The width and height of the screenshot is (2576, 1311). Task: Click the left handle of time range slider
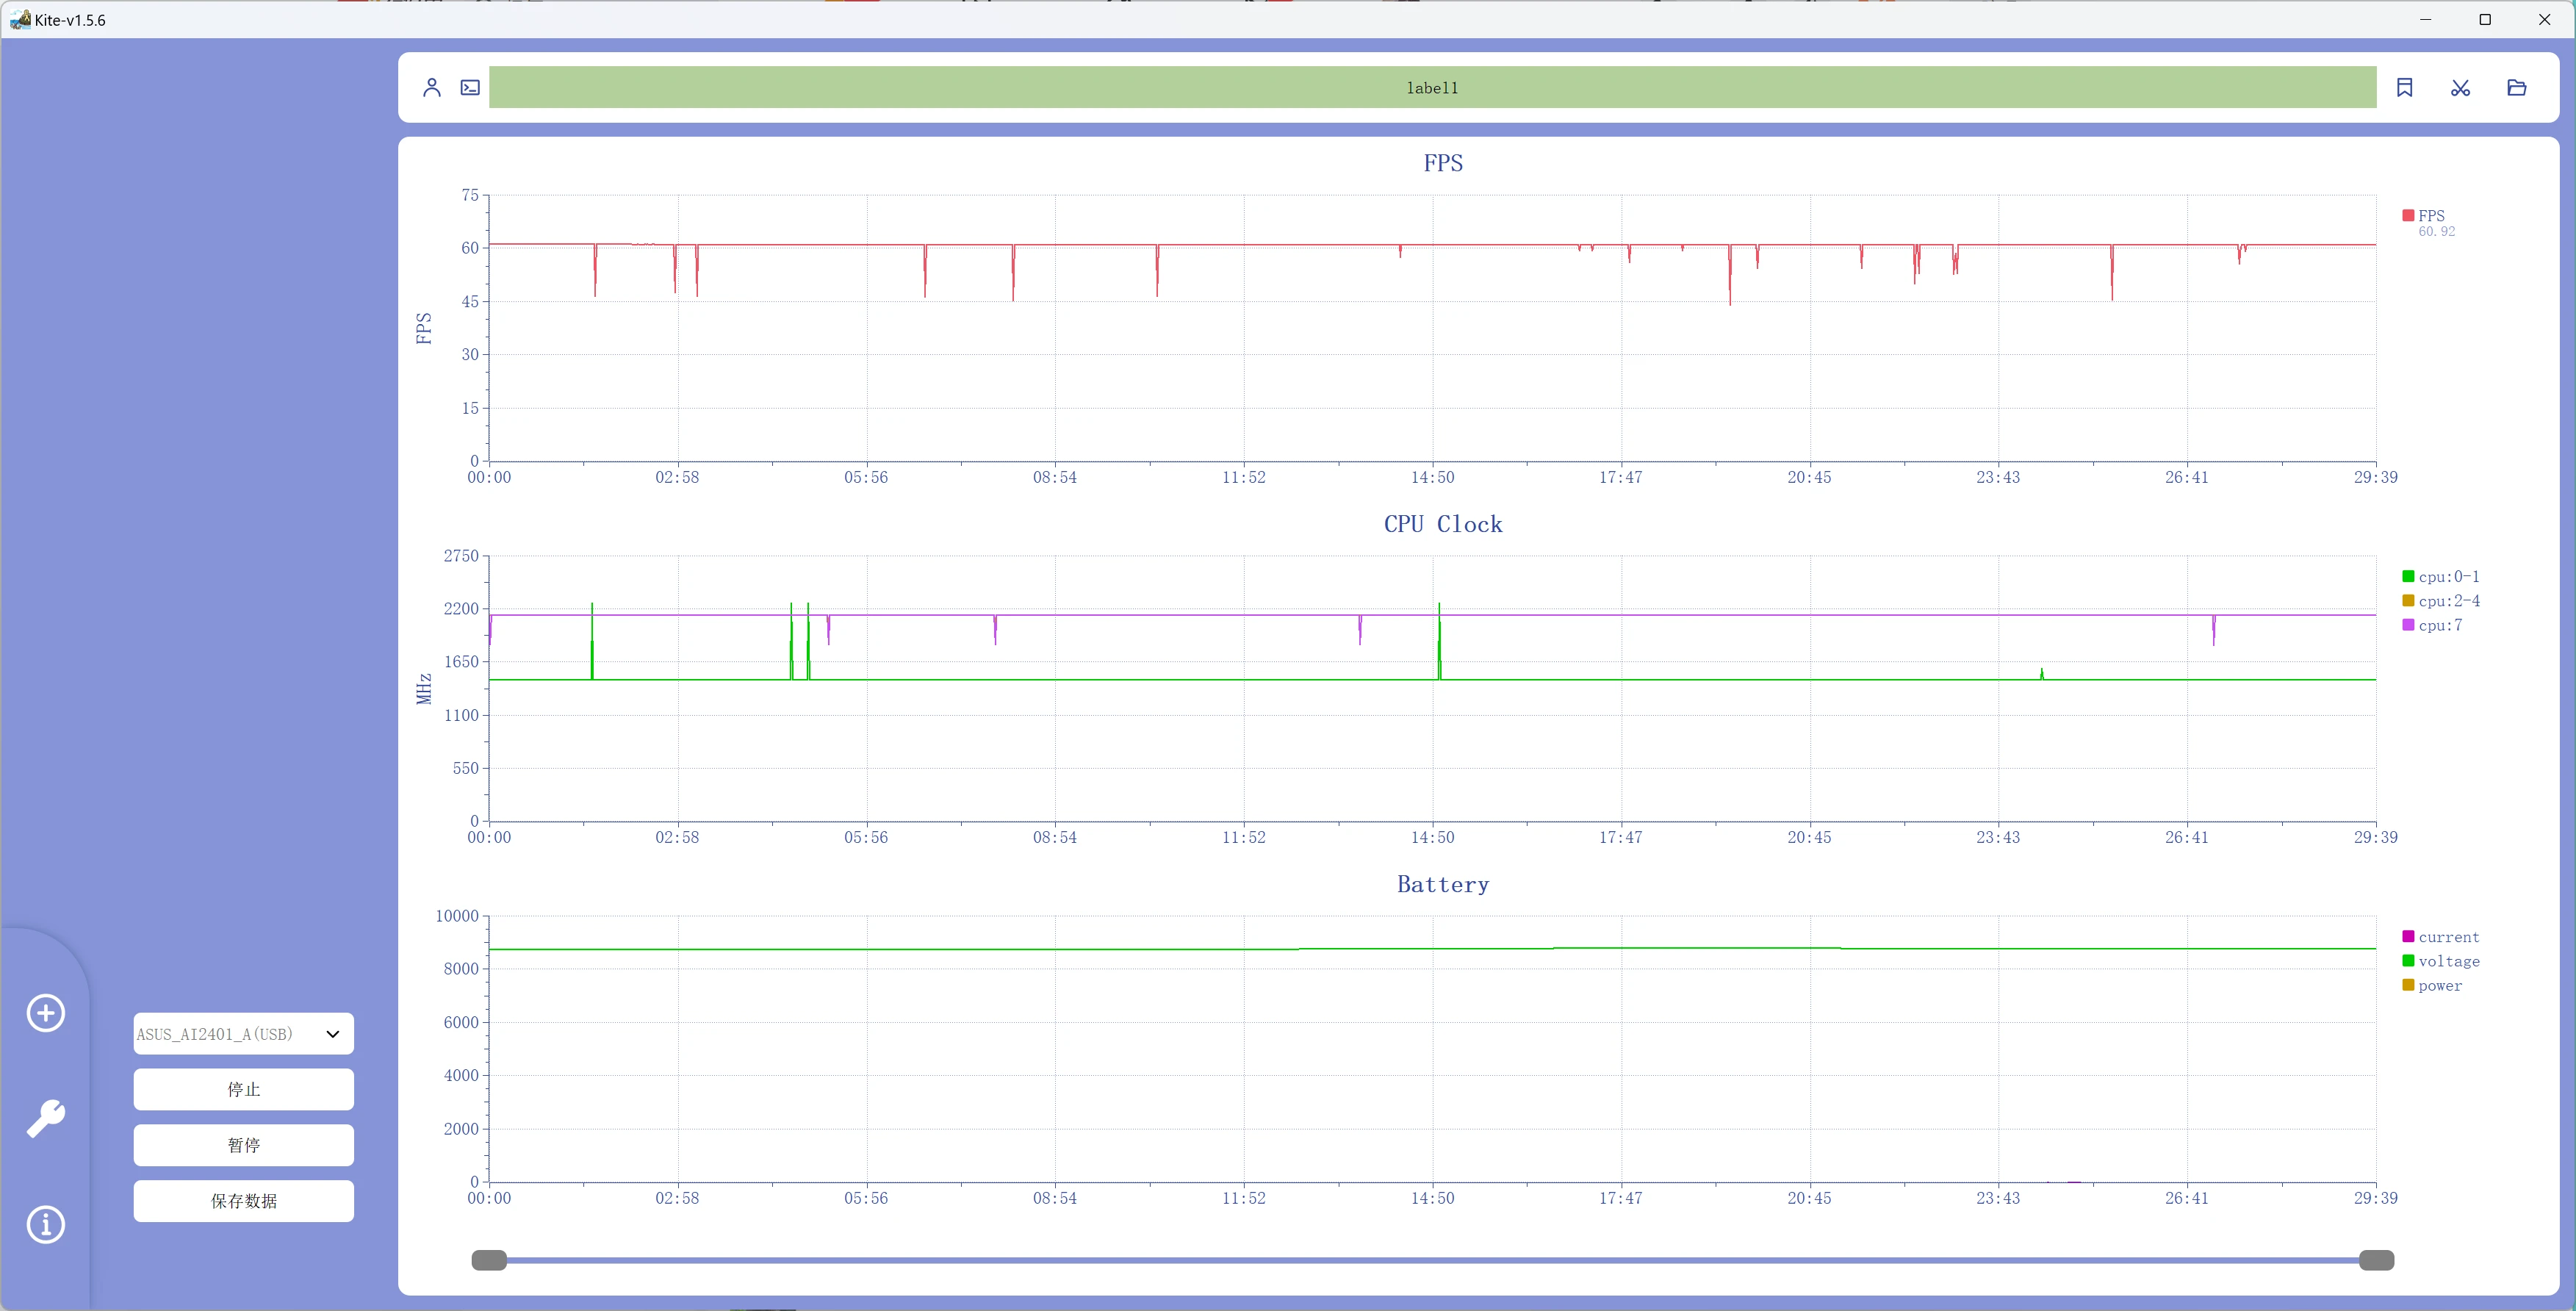coord(489,1260)
